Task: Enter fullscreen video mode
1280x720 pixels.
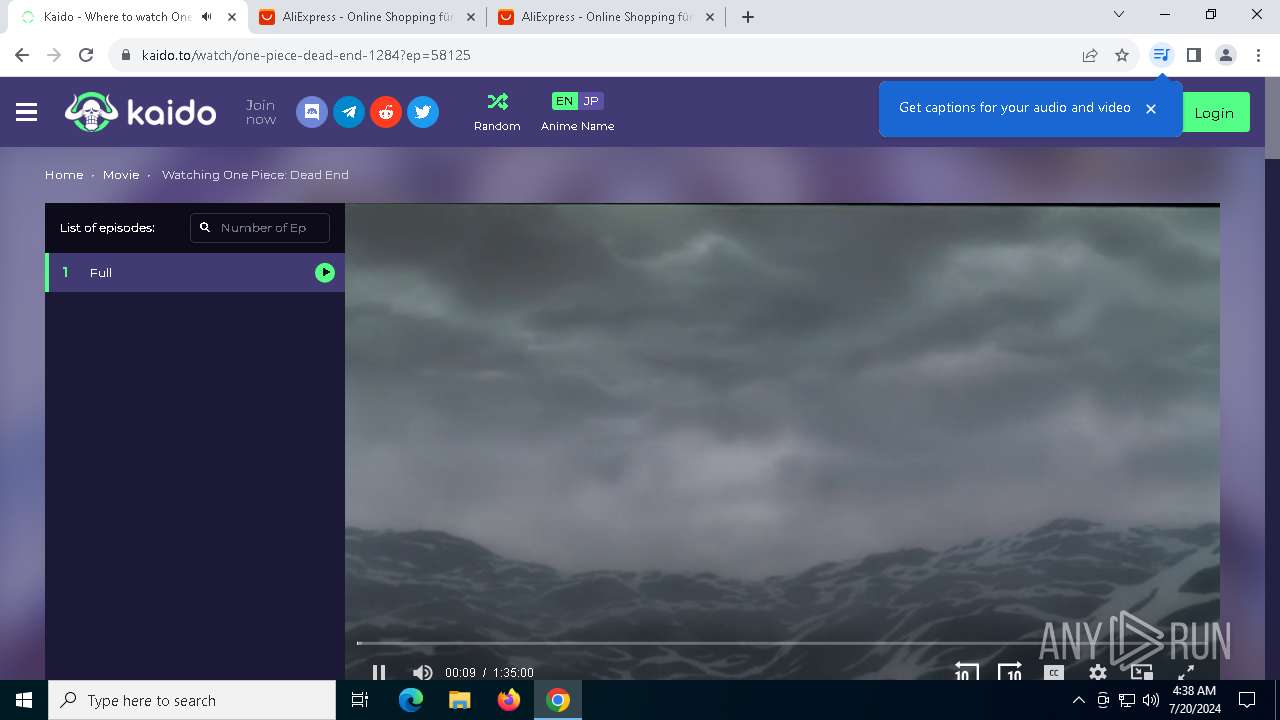Action: pyautogui.click(x=1186, y=673)
